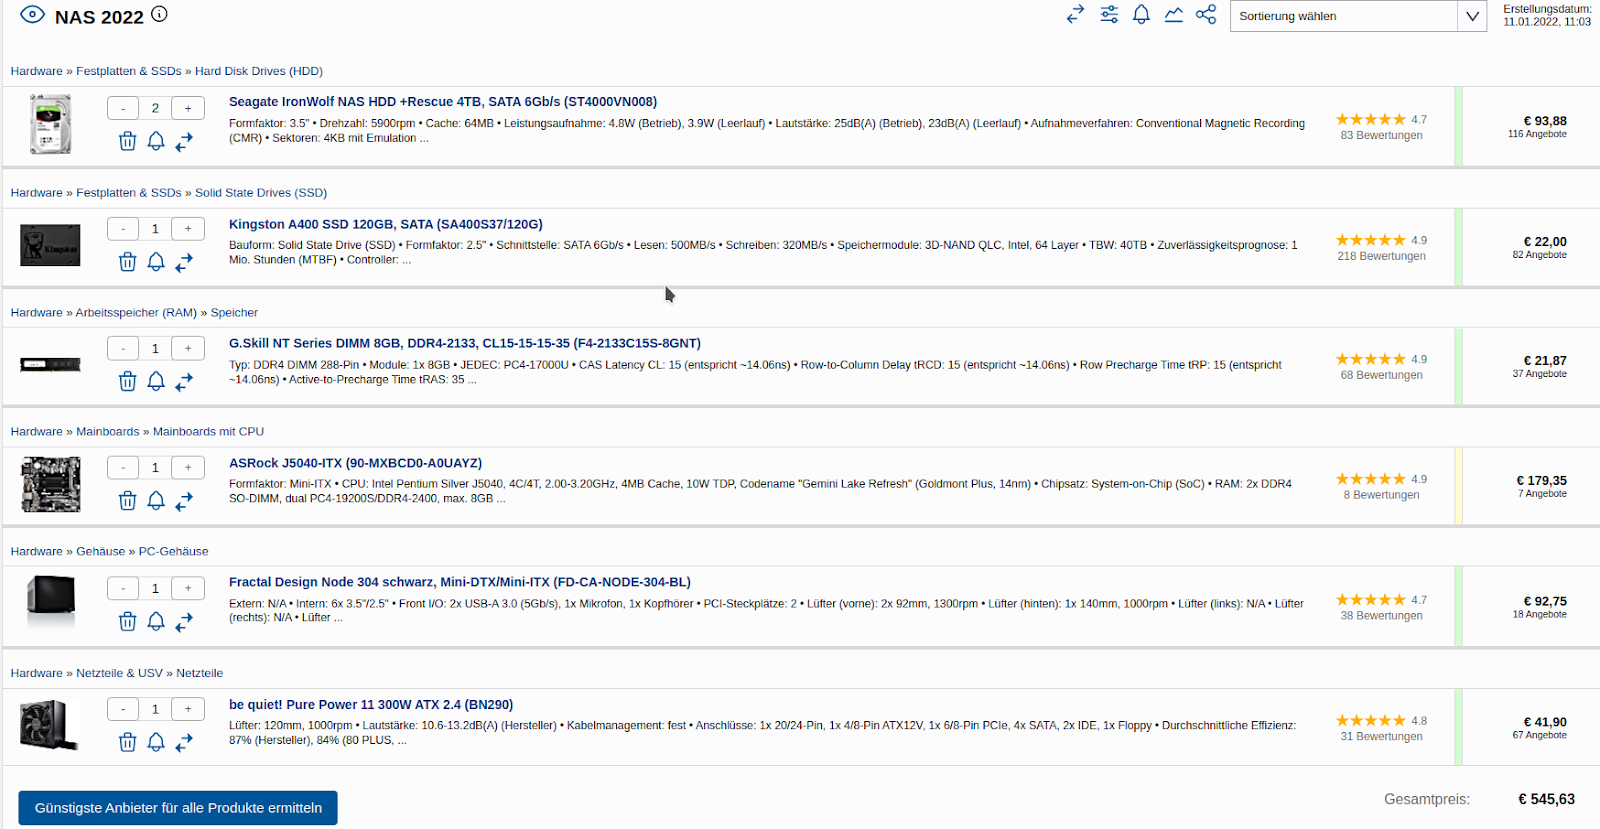Click the price alert bell in top toolbar
This screenshot has width=1600, height=829.
click(1141, 14)
